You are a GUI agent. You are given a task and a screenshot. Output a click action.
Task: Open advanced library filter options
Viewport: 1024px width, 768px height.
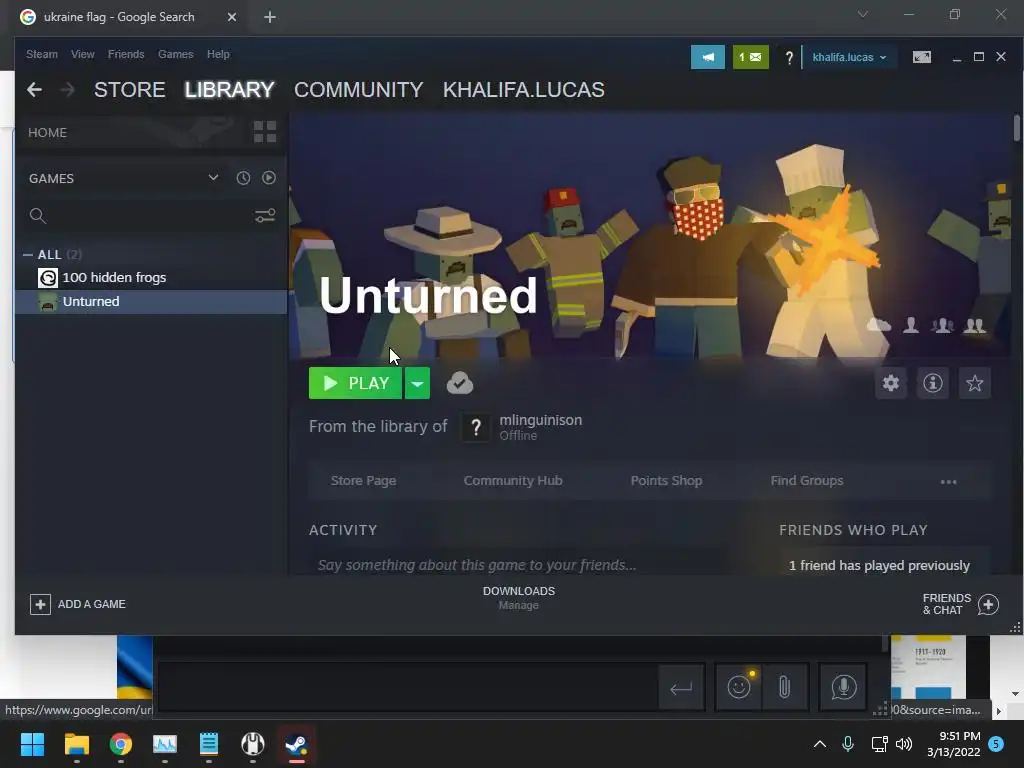tap(264, 216)
